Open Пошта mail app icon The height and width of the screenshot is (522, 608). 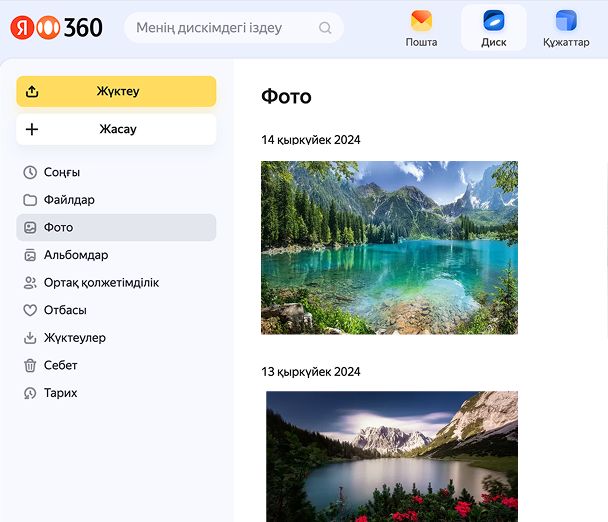pyautogui.click(x=421, y=21)
